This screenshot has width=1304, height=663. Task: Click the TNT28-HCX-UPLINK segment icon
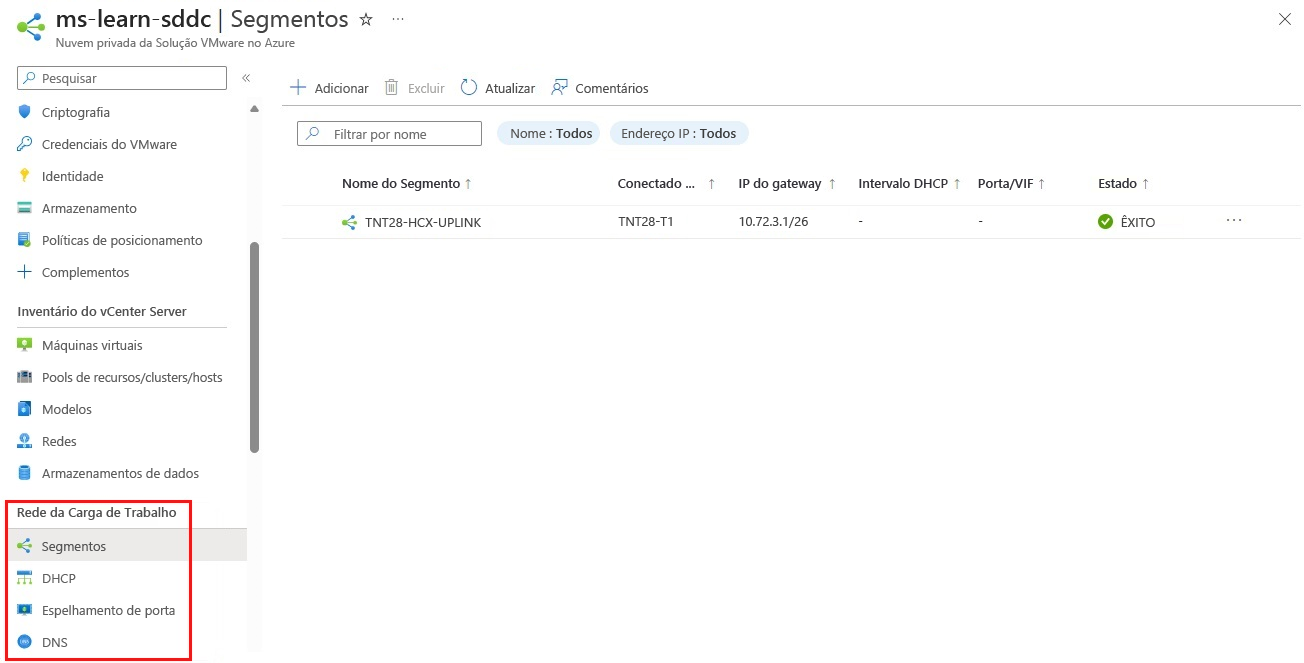349,222
